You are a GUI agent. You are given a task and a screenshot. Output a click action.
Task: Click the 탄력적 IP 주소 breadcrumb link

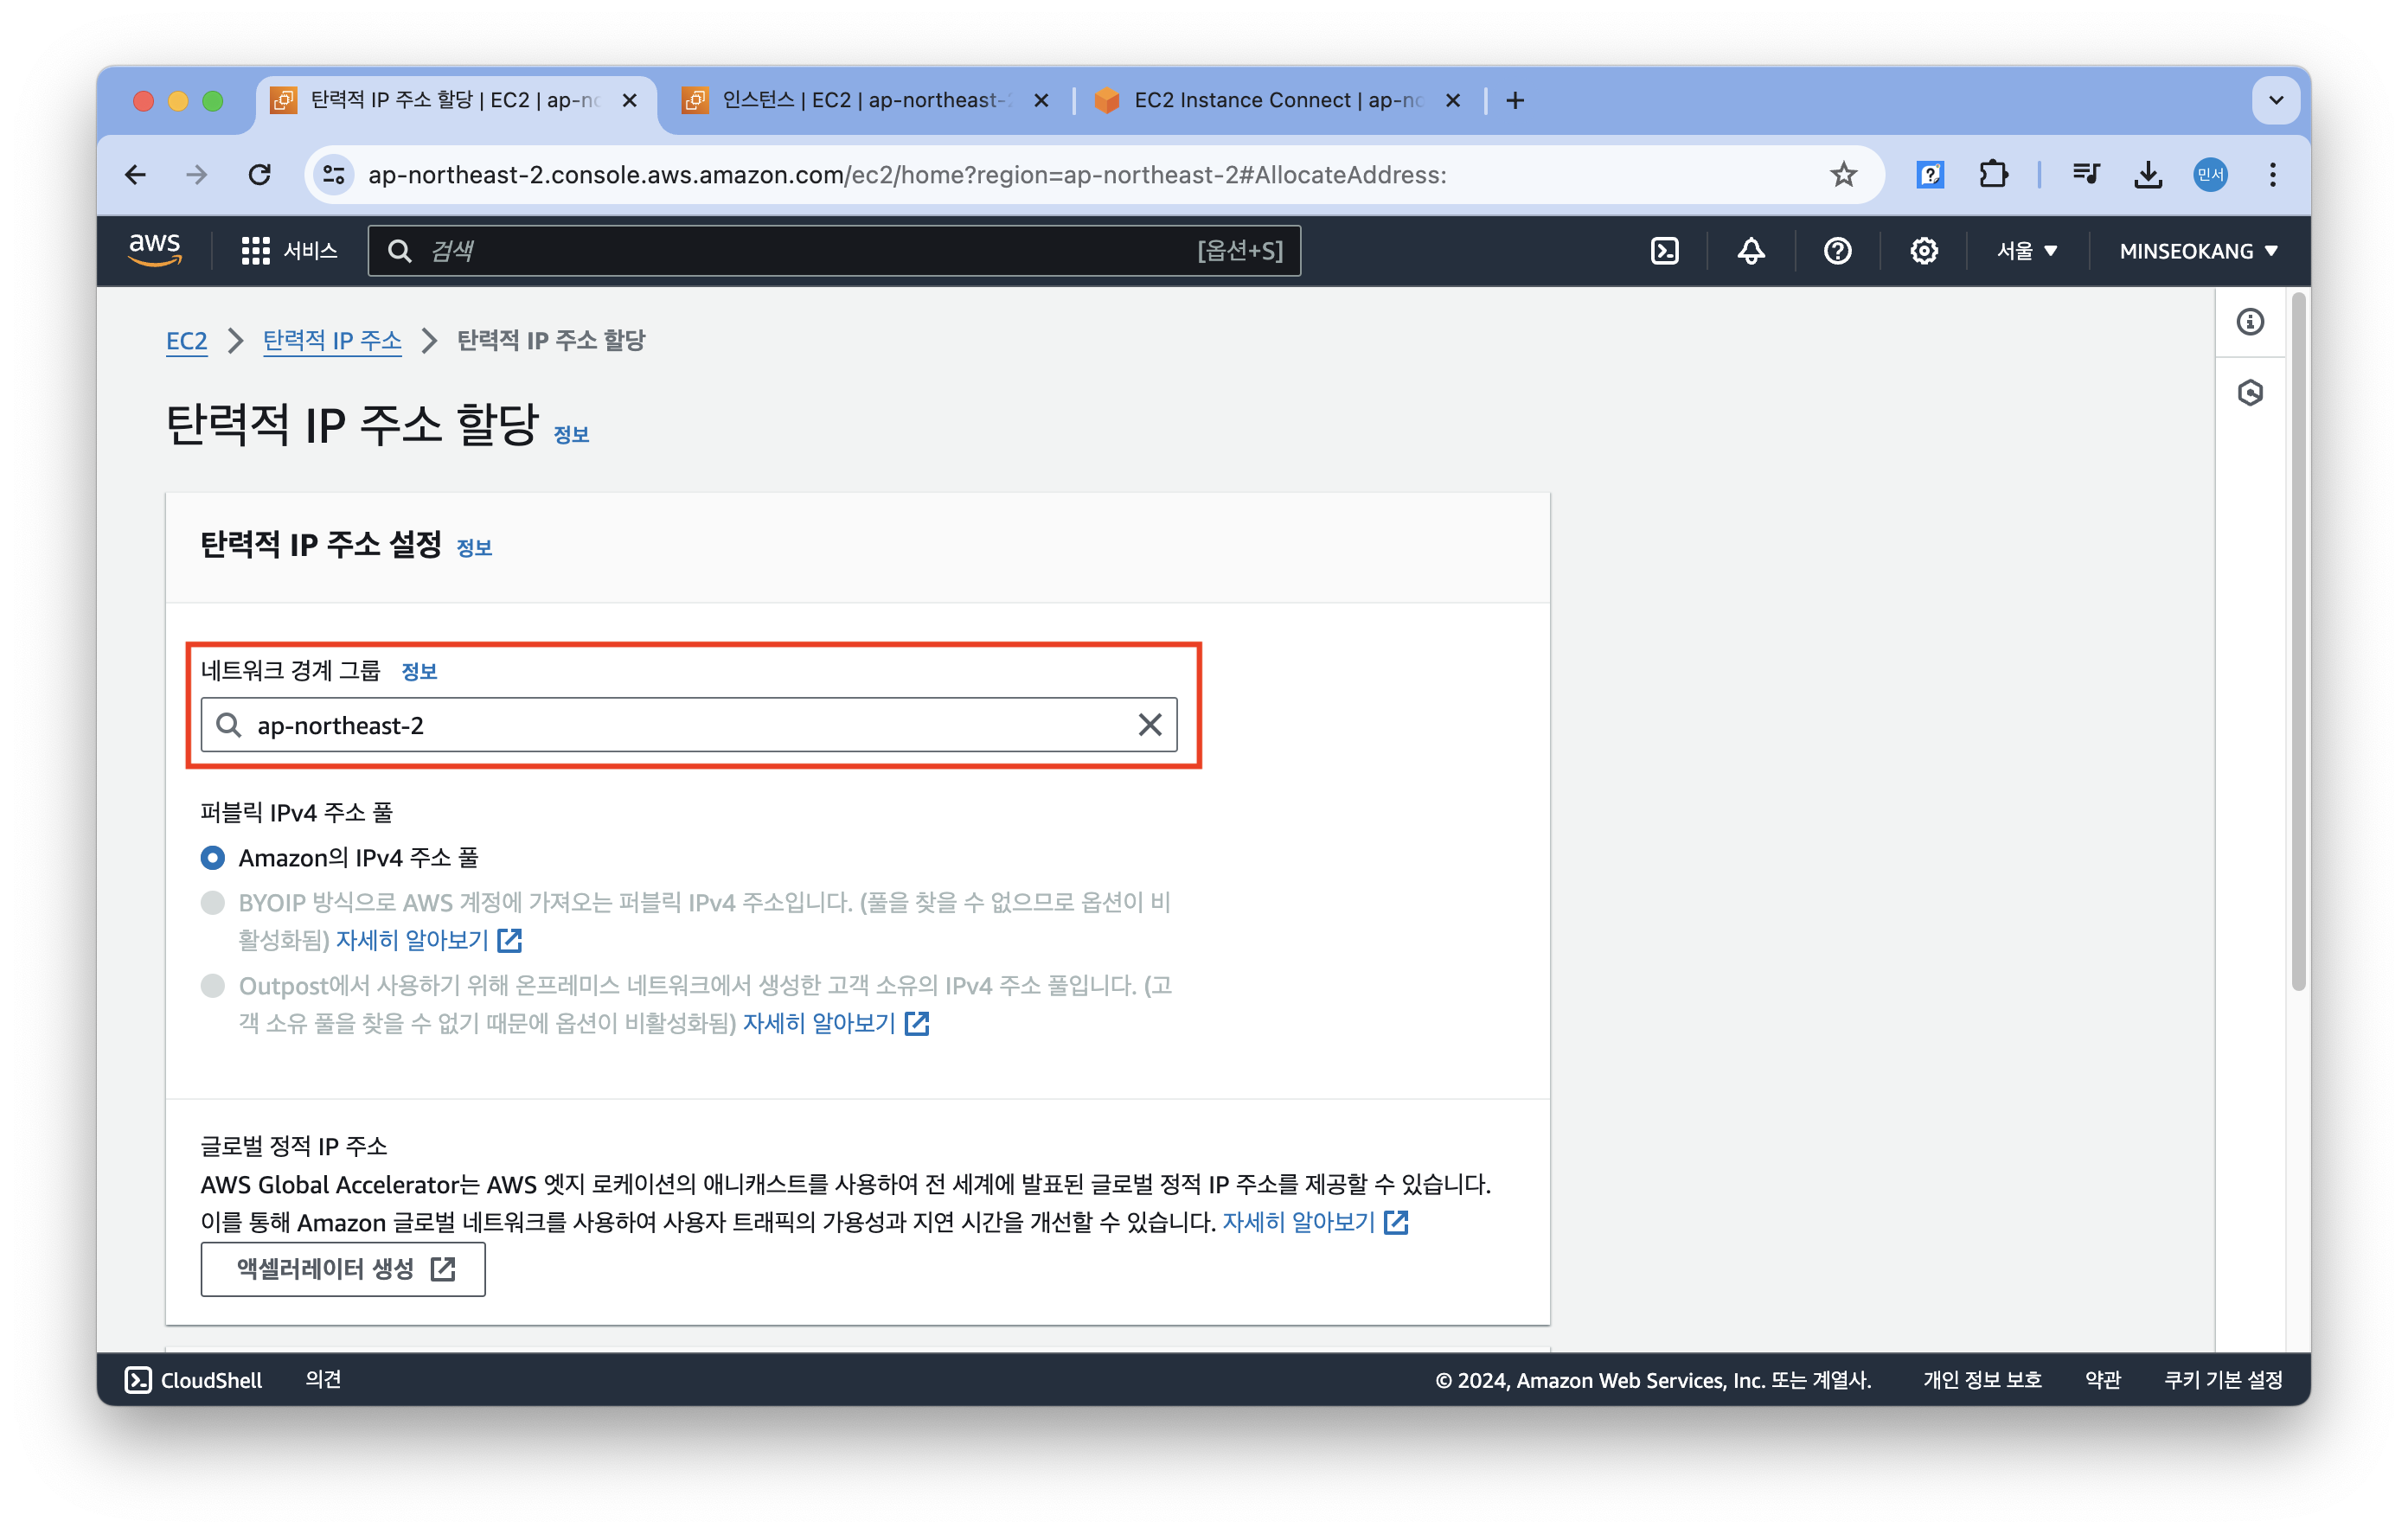click(332, 341)
